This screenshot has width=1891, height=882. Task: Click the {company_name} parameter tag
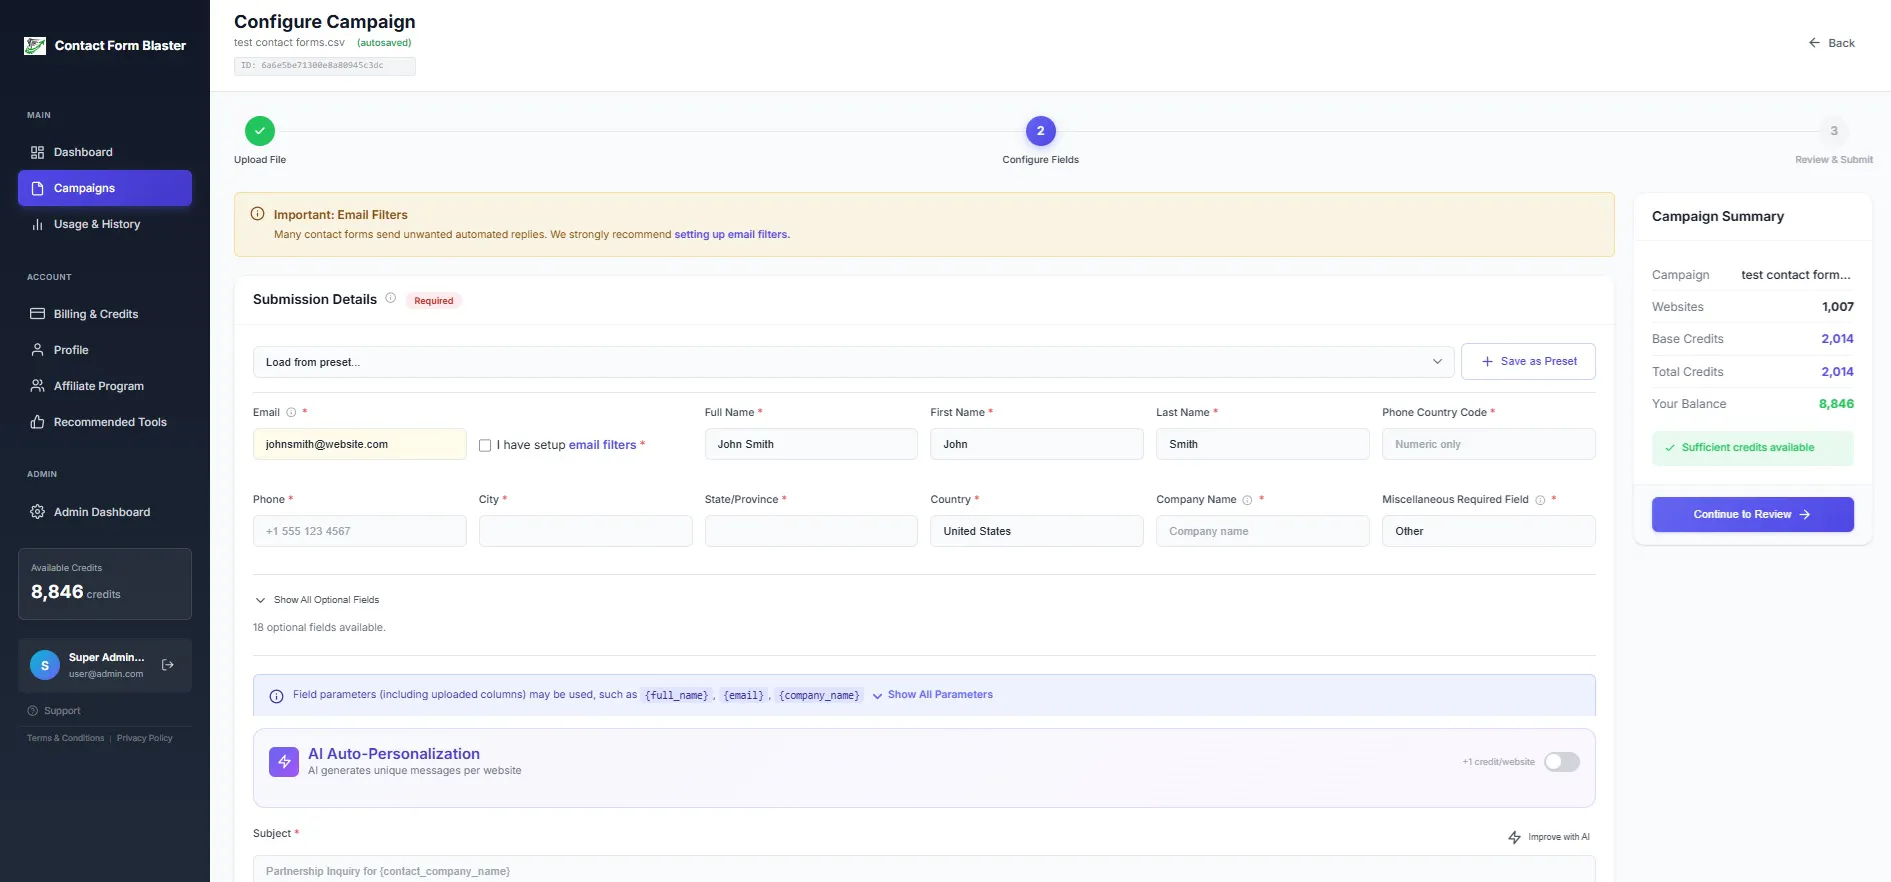click(x=819, y=696)
